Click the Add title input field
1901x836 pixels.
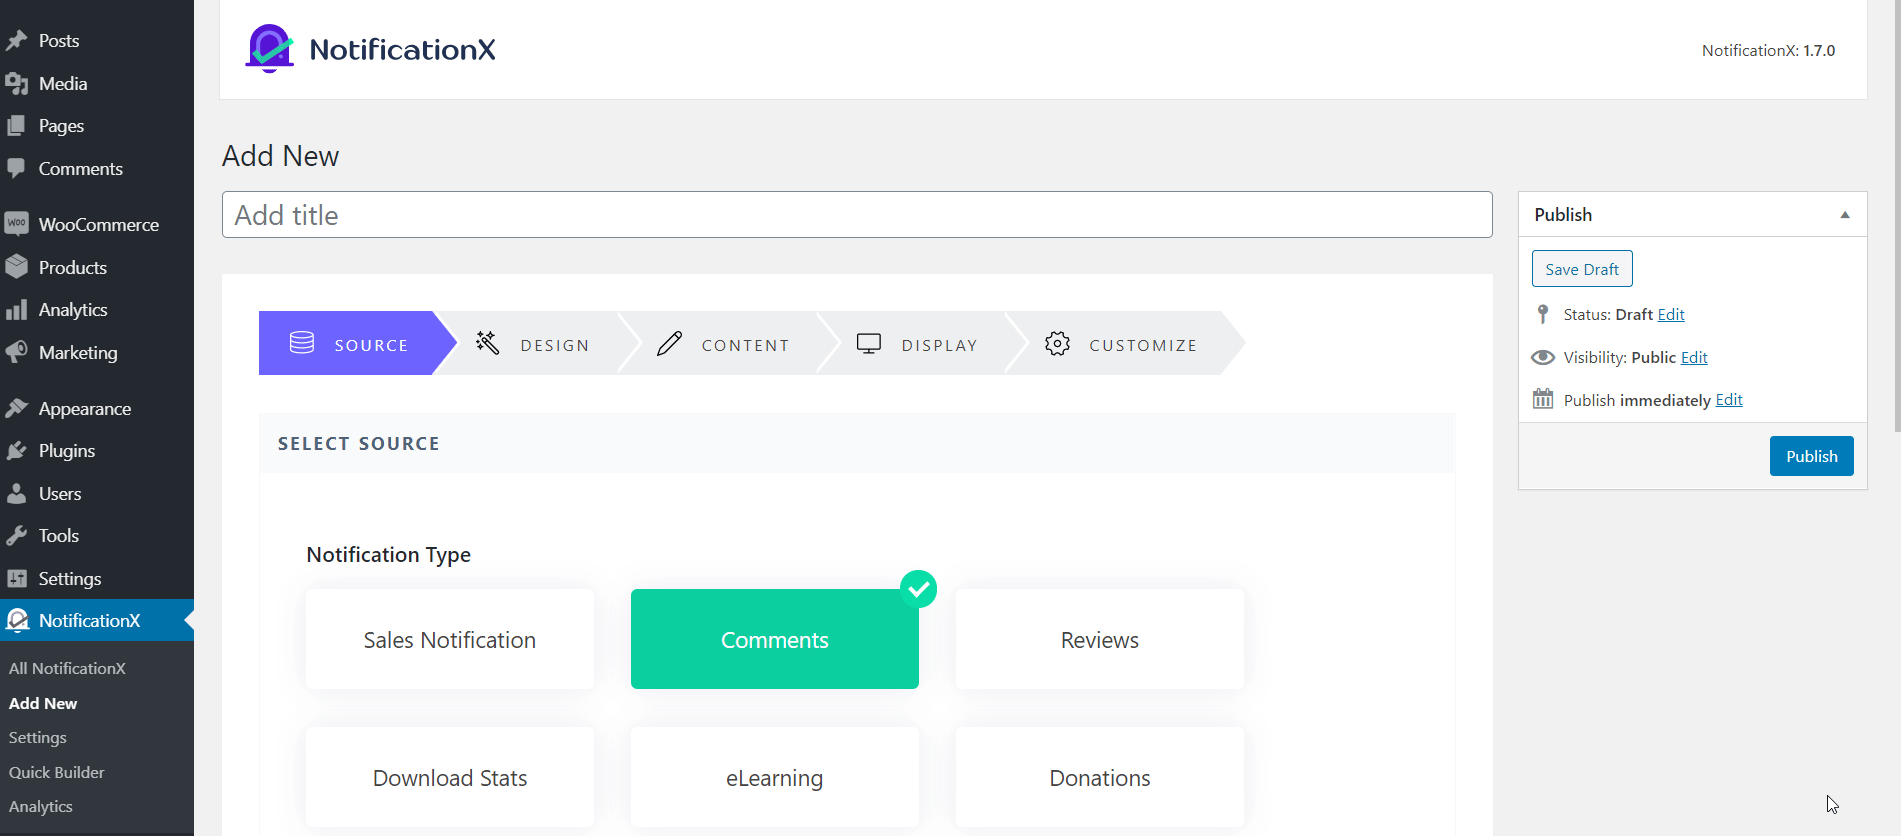[857, 215]
